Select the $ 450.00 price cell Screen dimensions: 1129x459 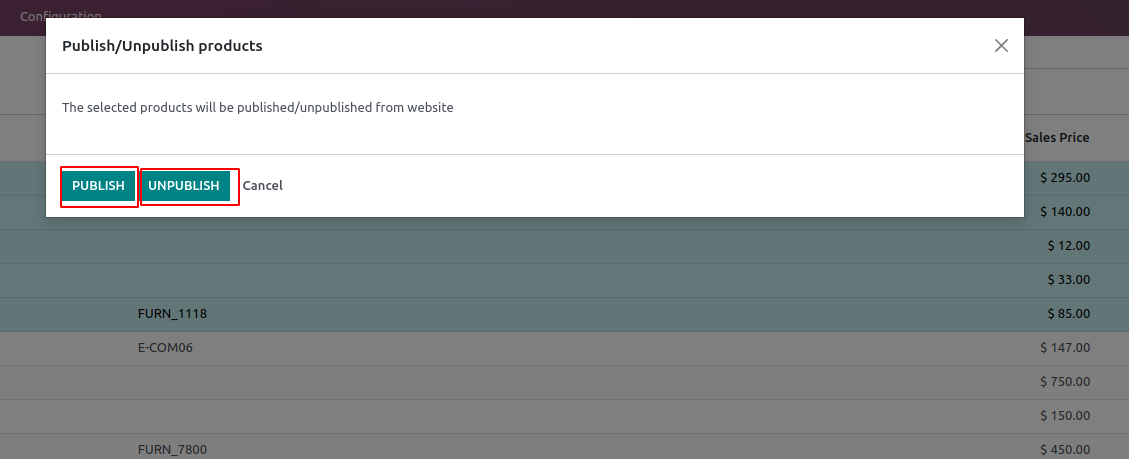[x=1065, y=450]
